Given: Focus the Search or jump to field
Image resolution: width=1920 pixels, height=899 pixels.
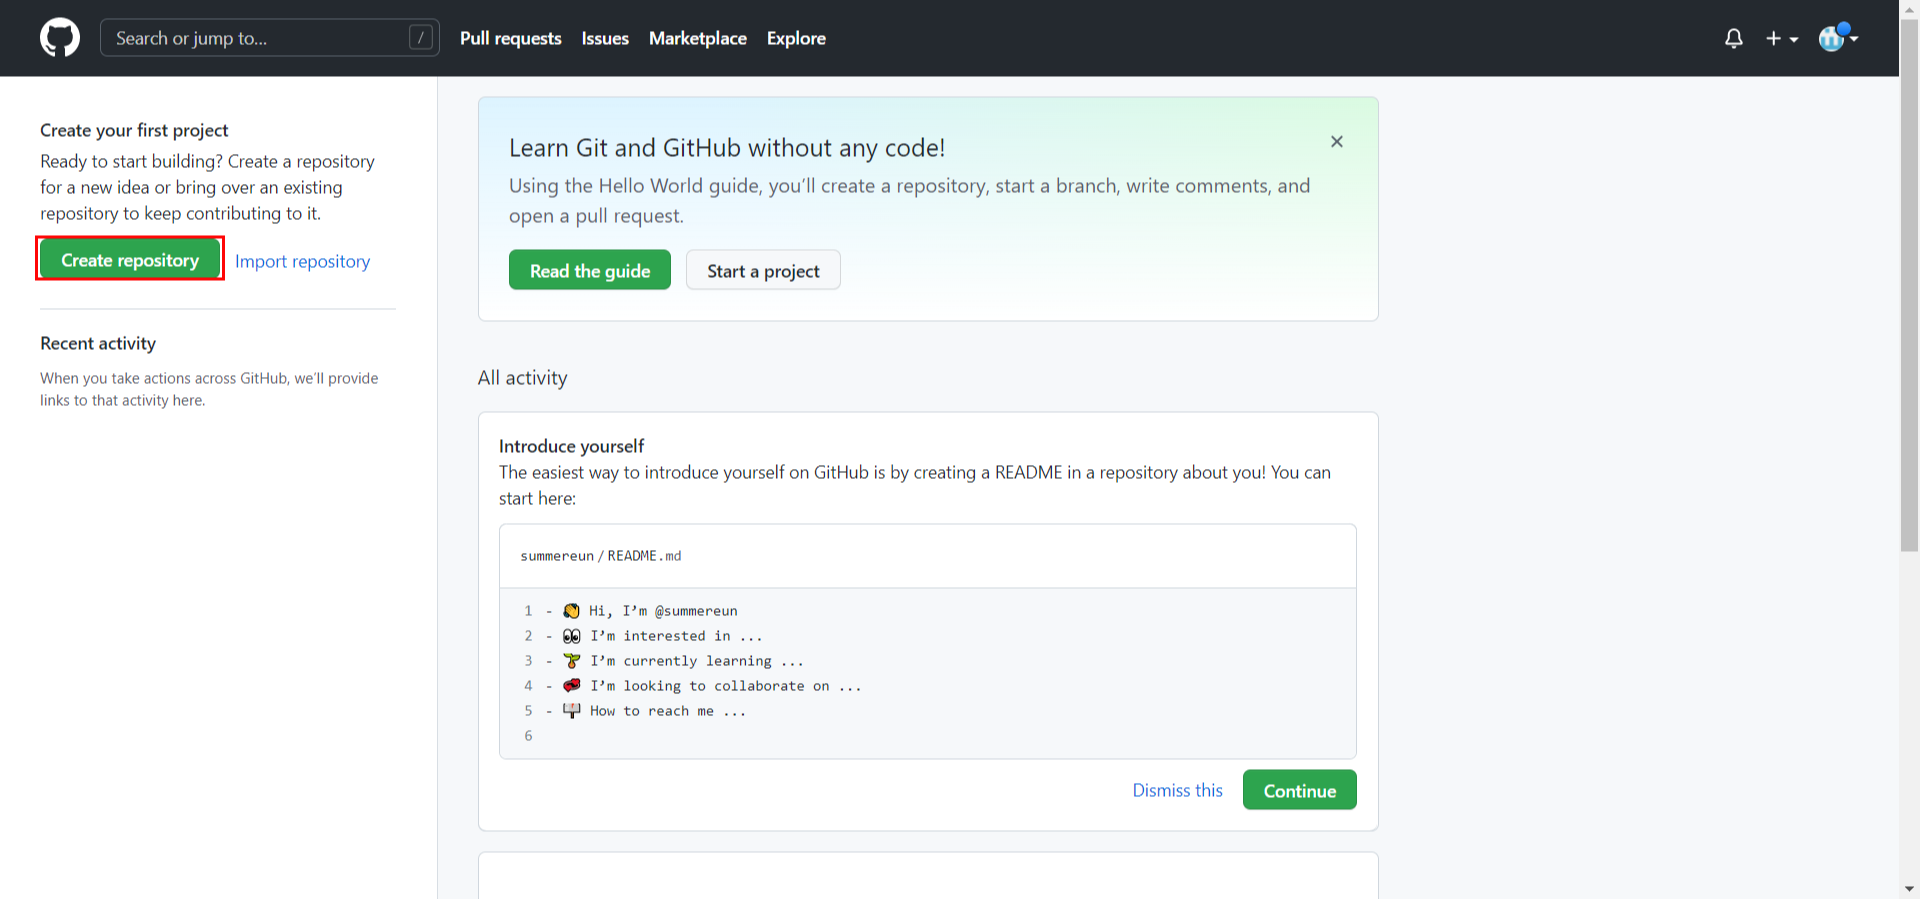Looking at the screenshot, I should tap(270, 38).
